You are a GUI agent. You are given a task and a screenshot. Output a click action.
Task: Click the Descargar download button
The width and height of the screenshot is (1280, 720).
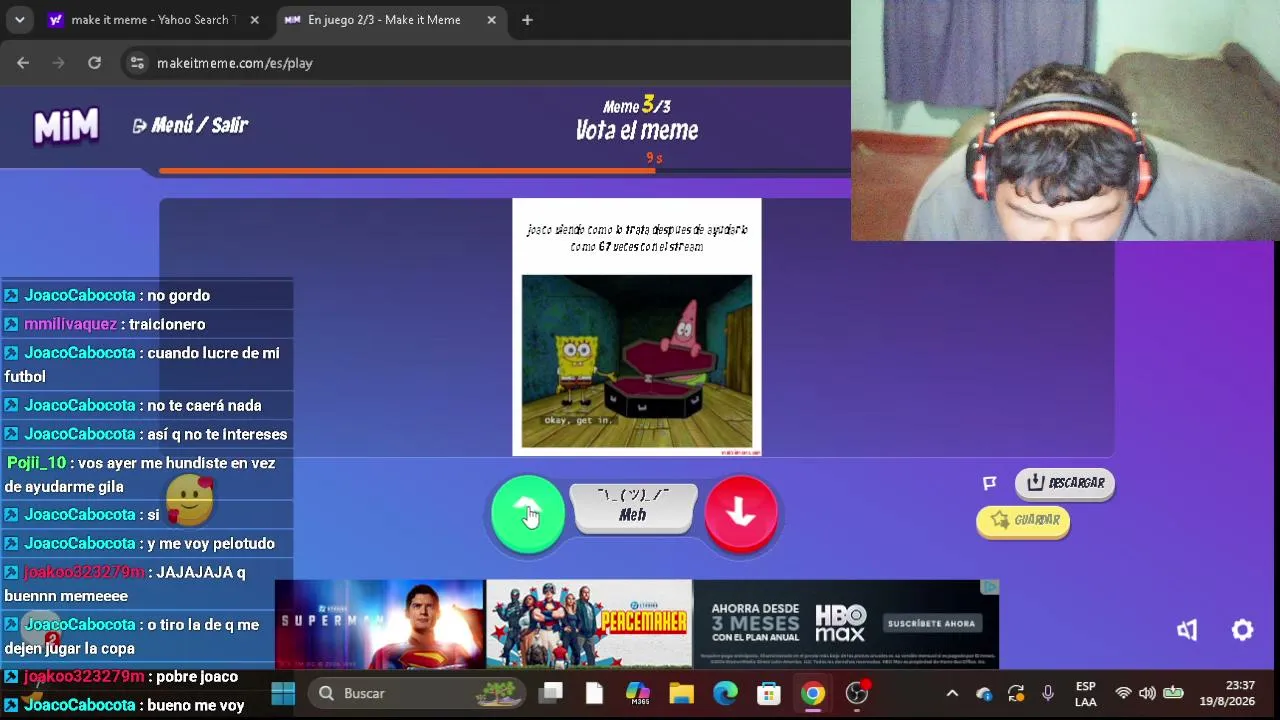(1065, 483)
